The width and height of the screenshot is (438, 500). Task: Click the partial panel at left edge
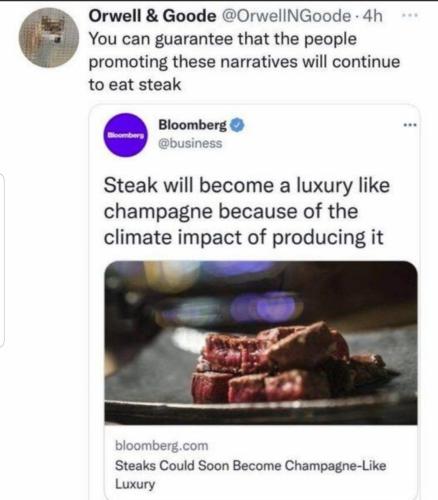[2, 260]
